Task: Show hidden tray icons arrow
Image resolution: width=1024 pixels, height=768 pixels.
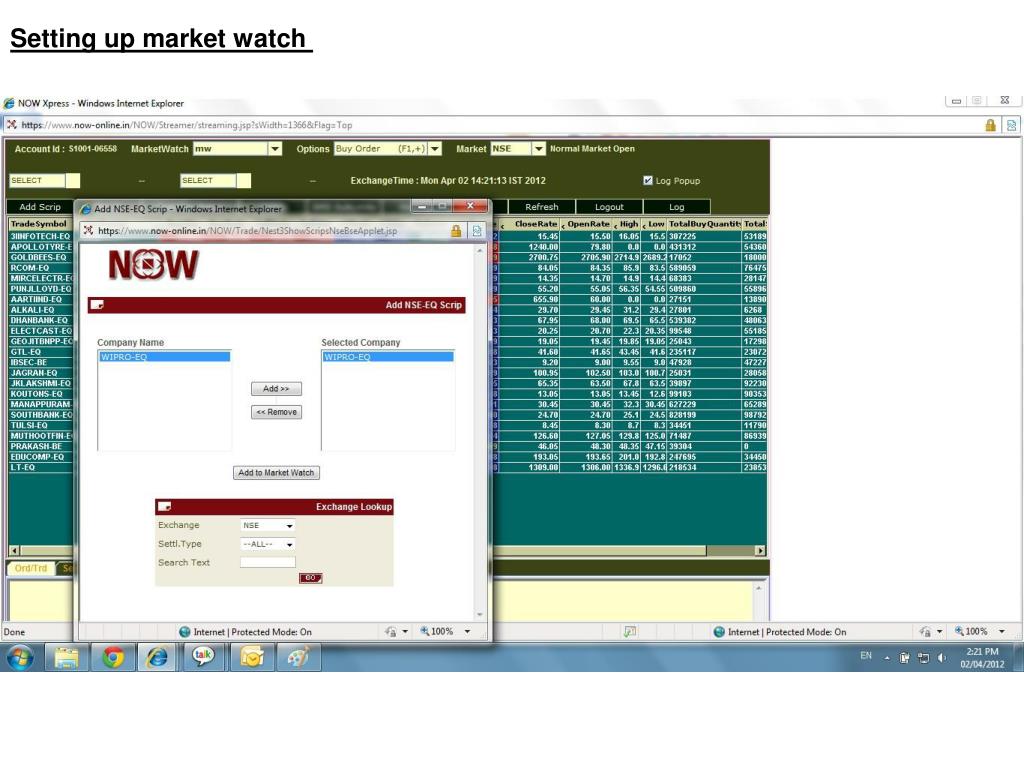Action: tap(887, 658)
